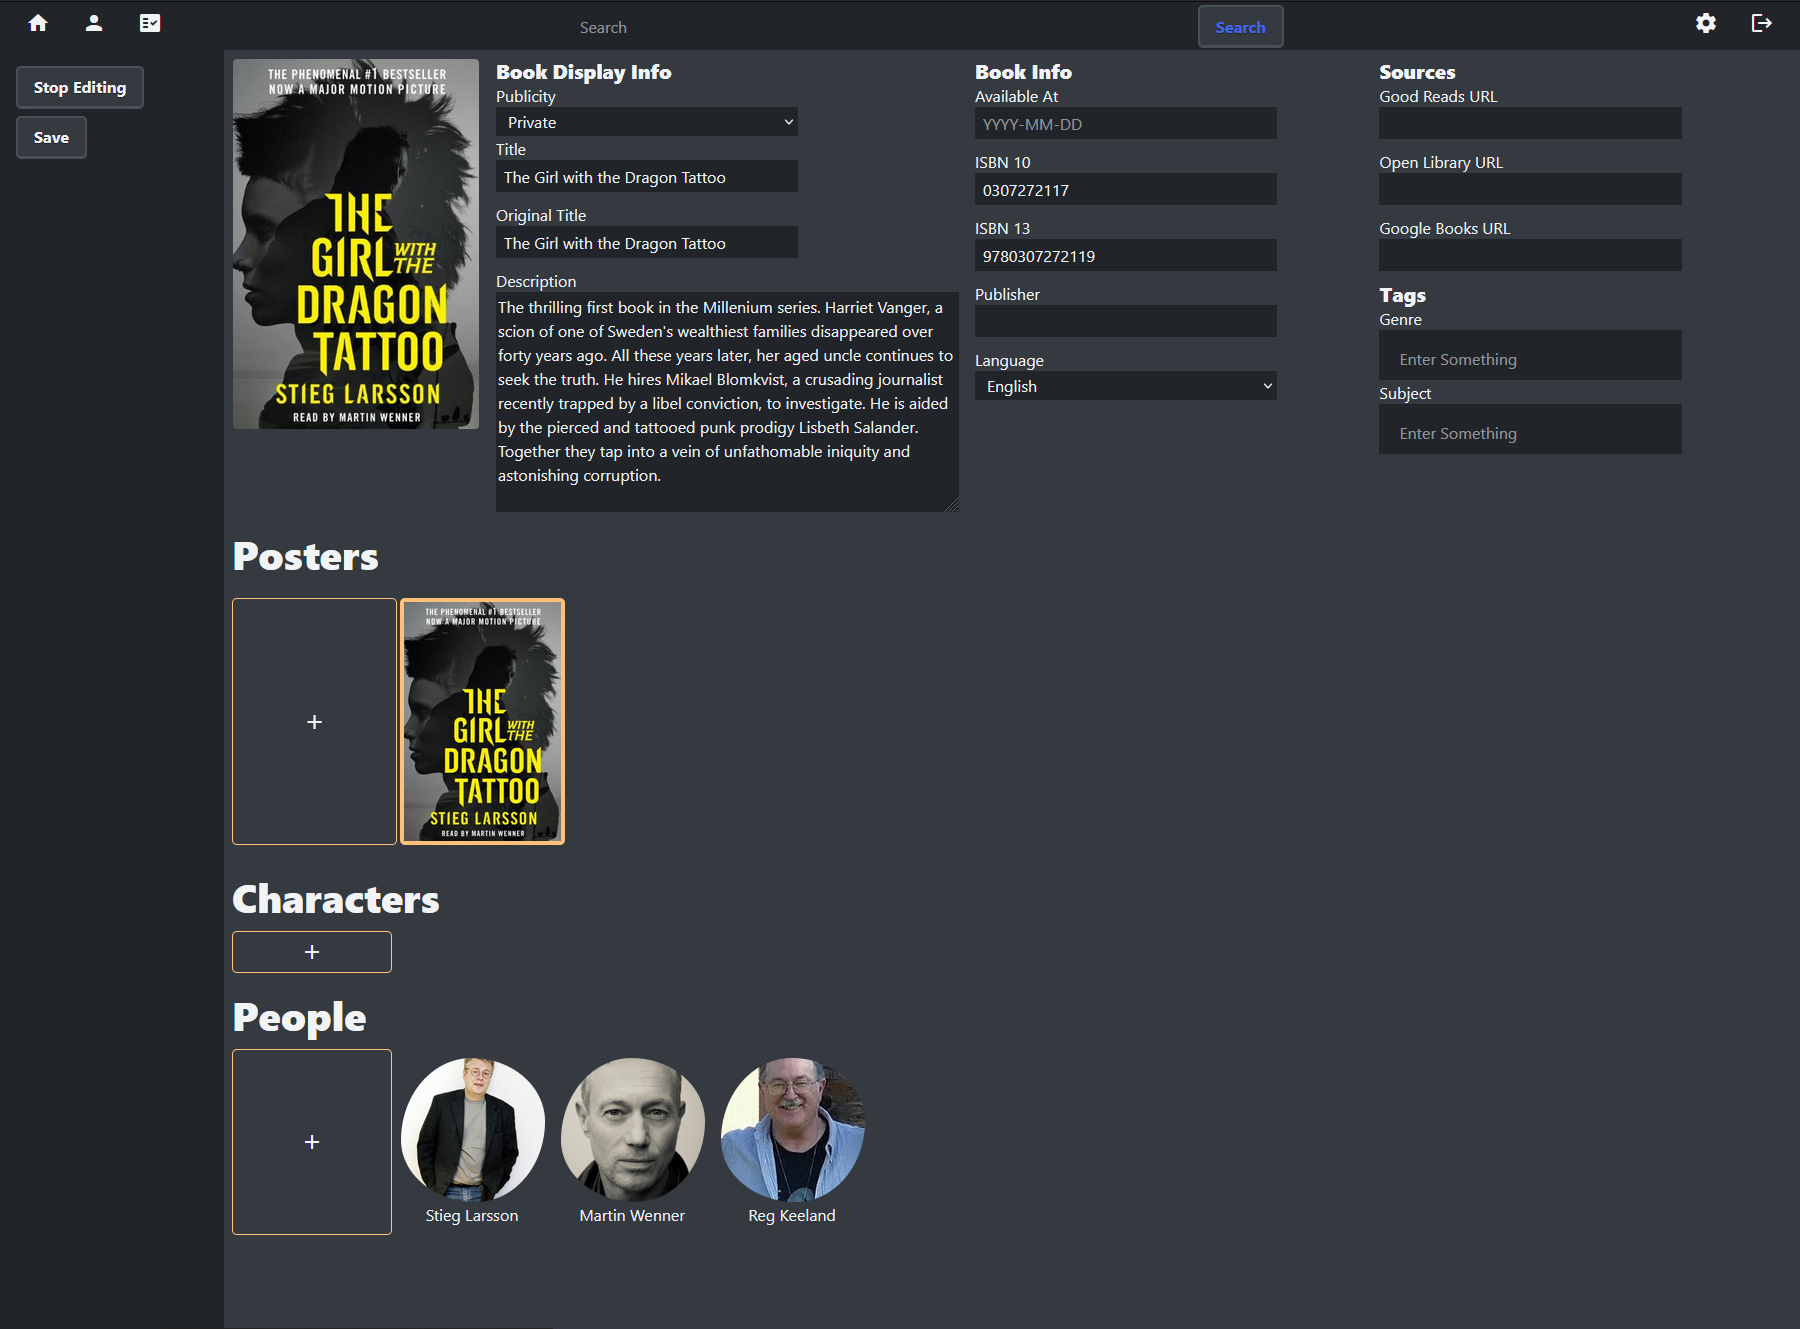
Task: Focus the Good Reads URL field
Action: 1529,123
